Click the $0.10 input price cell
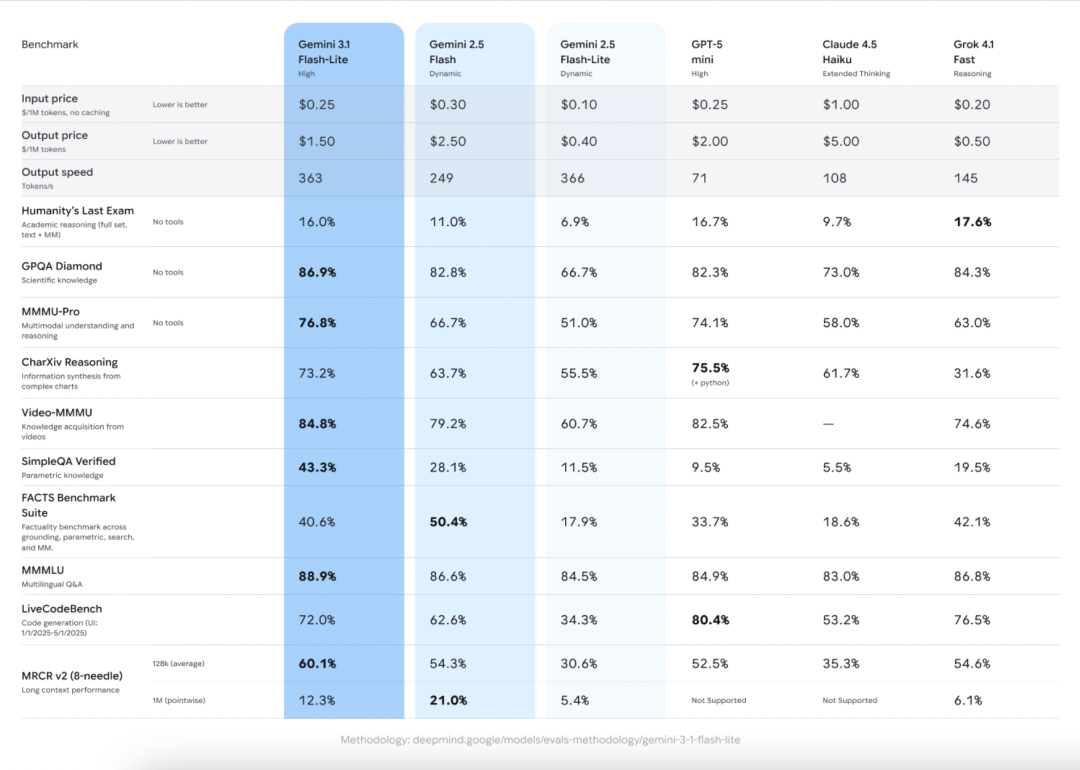 [579, 105]
